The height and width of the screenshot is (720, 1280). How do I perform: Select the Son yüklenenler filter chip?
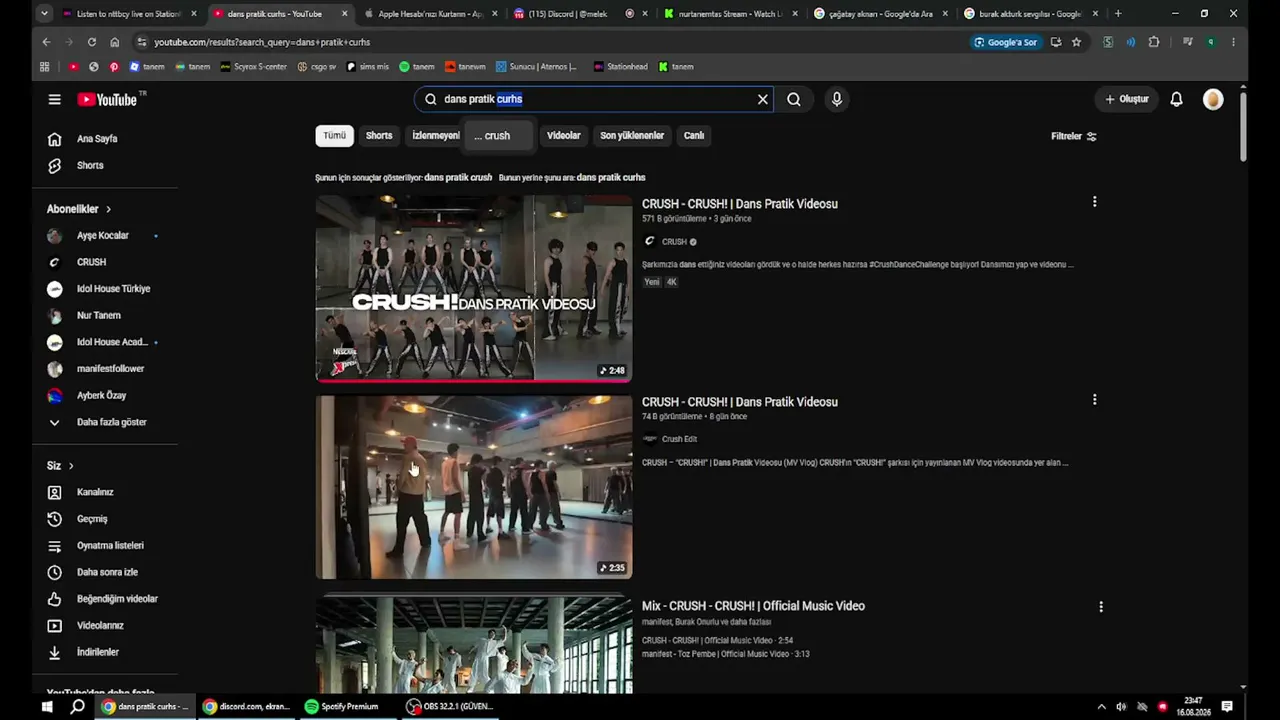coord(632,136)
